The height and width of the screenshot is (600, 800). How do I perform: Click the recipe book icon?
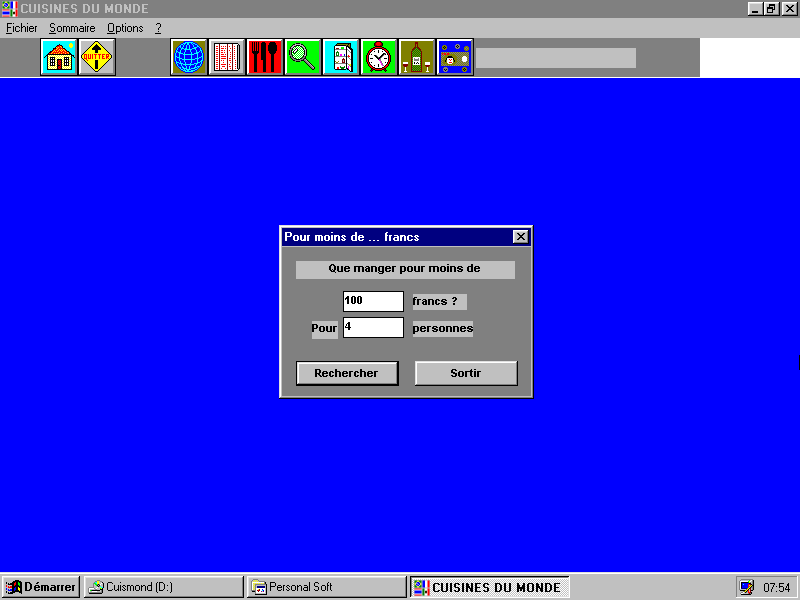pyautogui.click(x=227, y=57)
